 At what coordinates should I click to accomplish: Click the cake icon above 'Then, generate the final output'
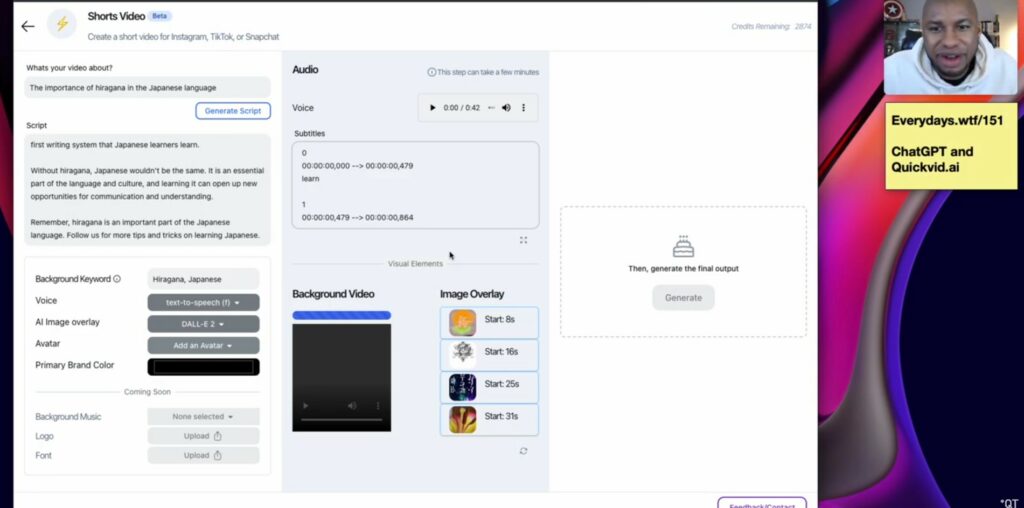point(683,247)
